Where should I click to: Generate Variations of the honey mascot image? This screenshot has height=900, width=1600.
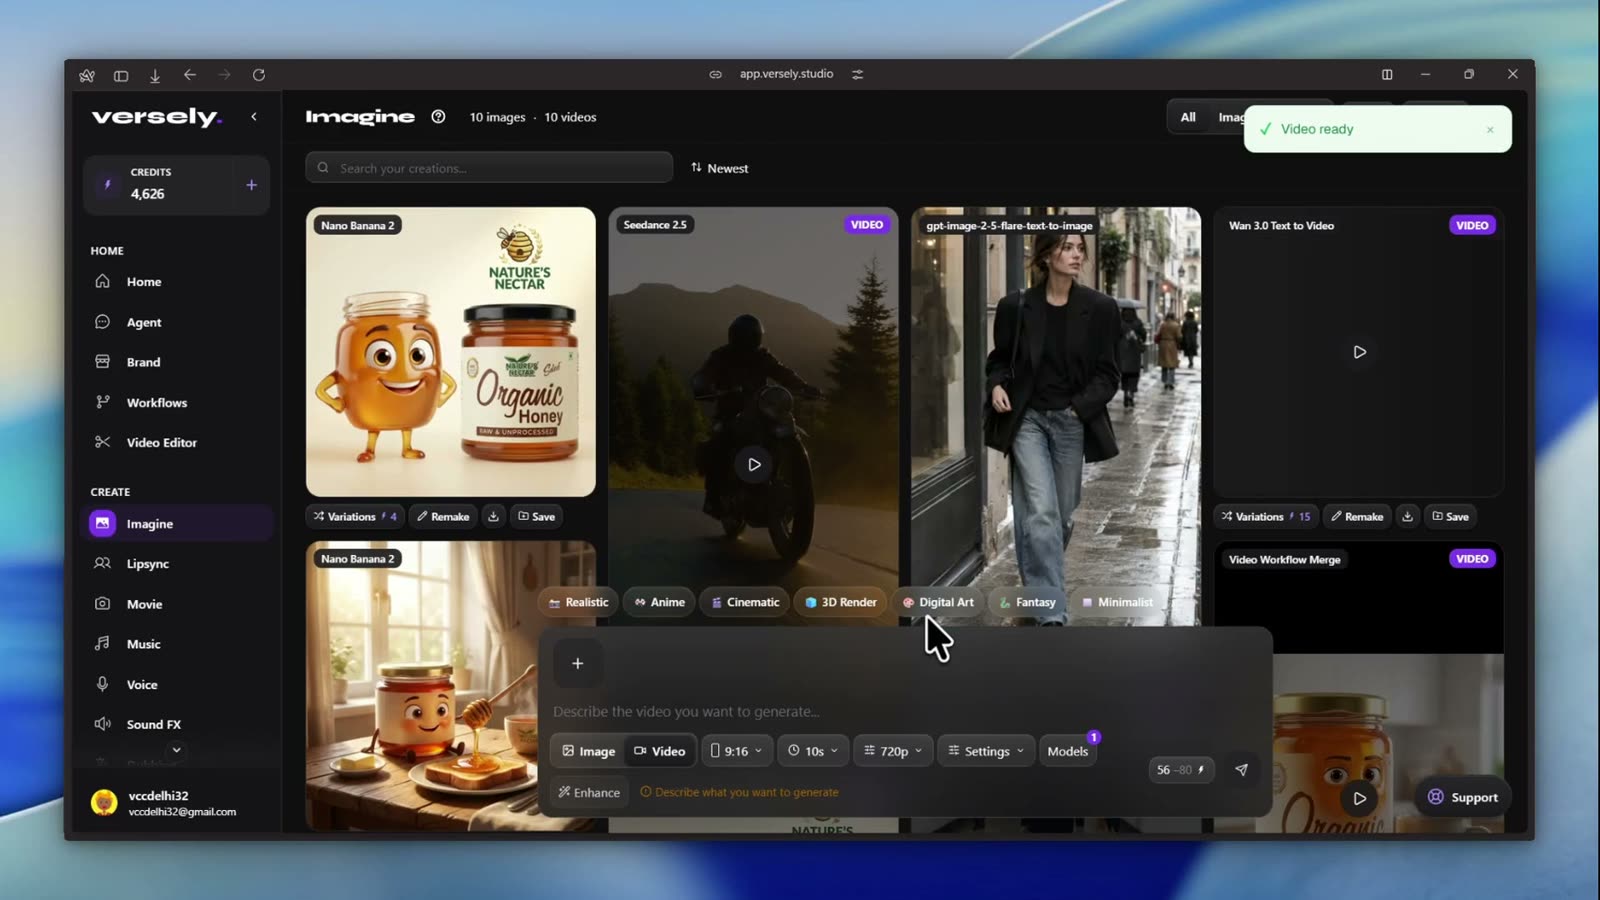355,517
